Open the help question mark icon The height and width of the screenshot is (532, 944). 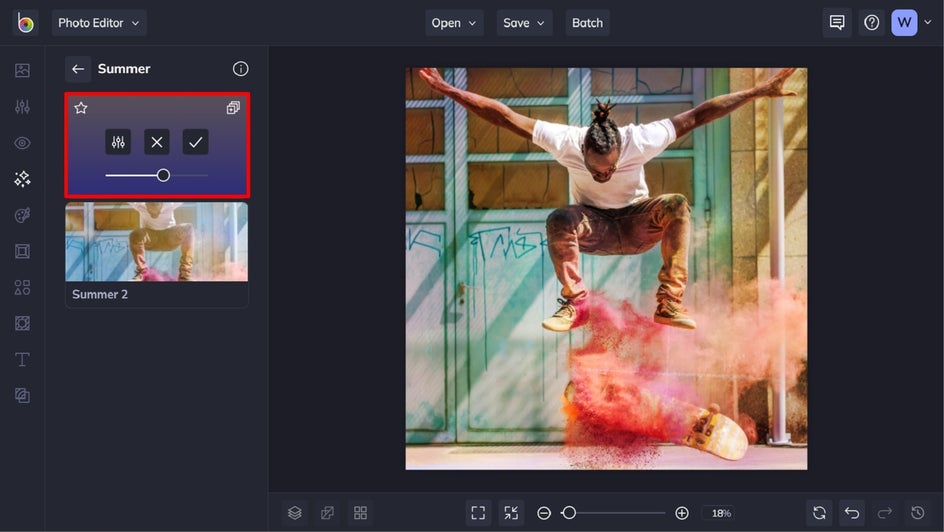point(871,23)
